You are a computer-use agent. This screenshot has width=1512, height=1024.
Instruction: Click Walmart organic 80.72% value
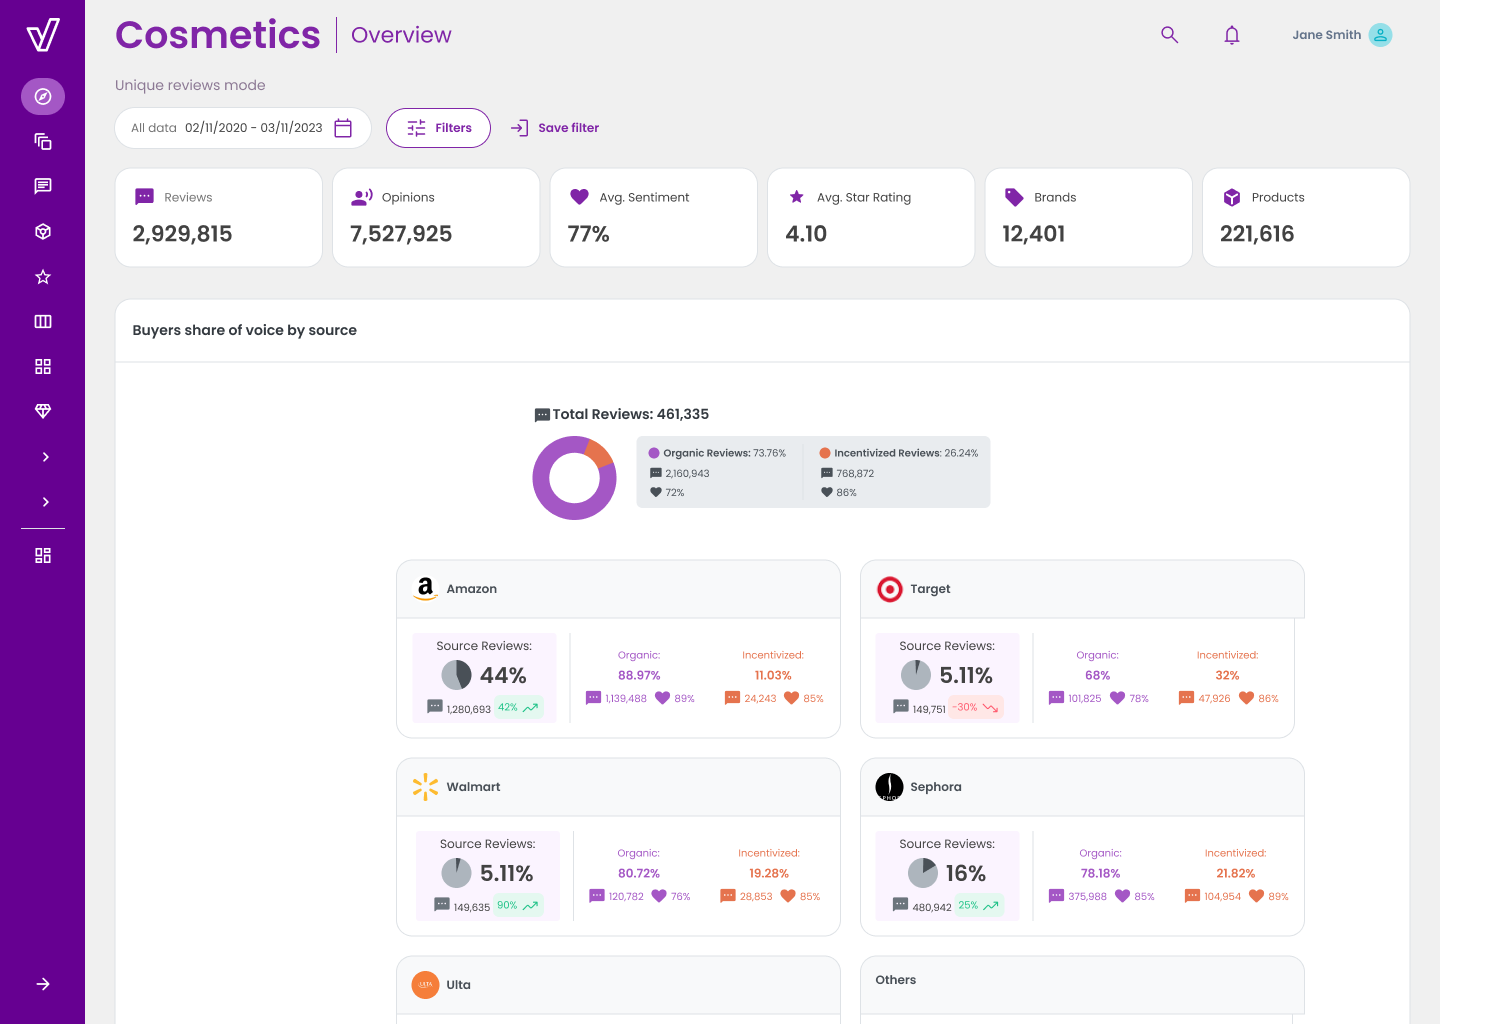coord(639,874)
